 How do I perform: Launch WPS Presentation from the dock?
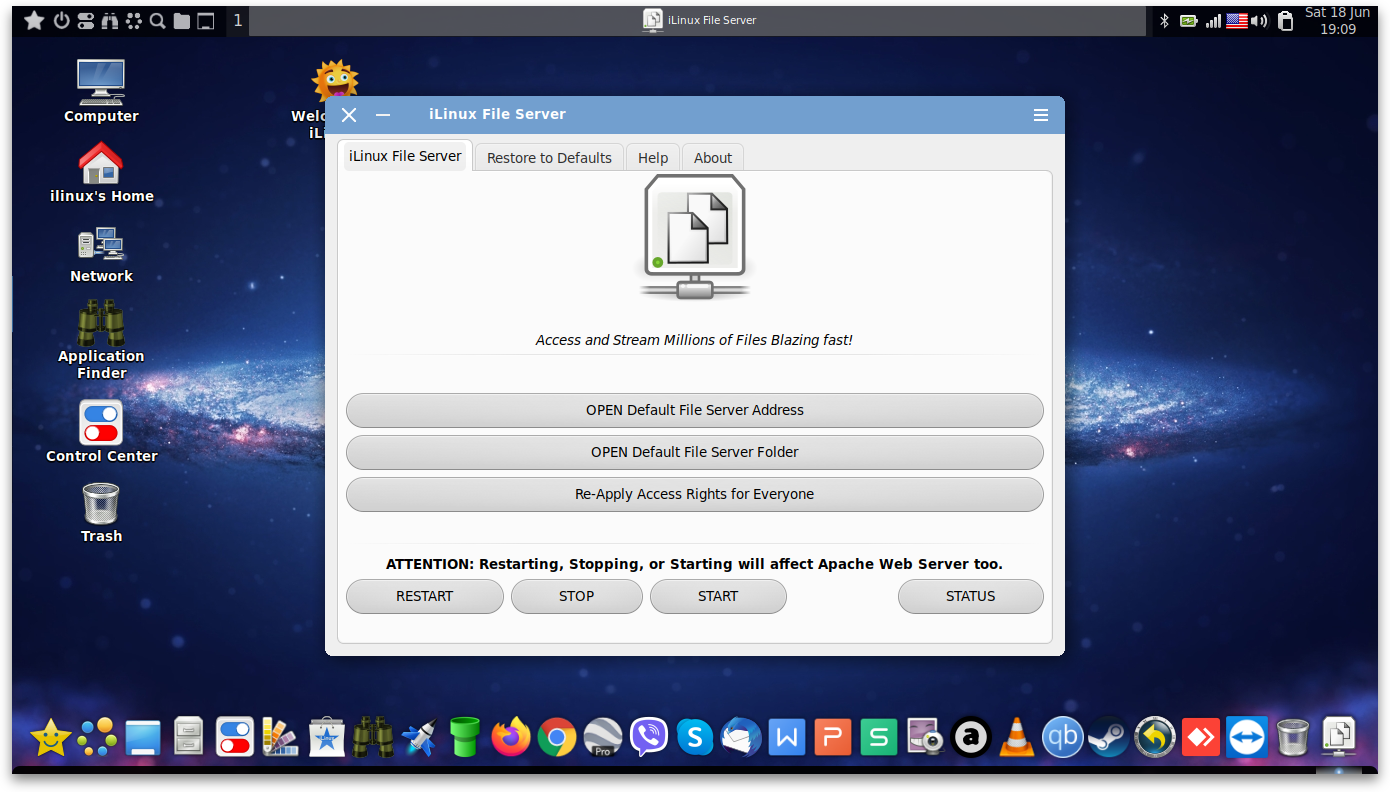tap(833, 739)
